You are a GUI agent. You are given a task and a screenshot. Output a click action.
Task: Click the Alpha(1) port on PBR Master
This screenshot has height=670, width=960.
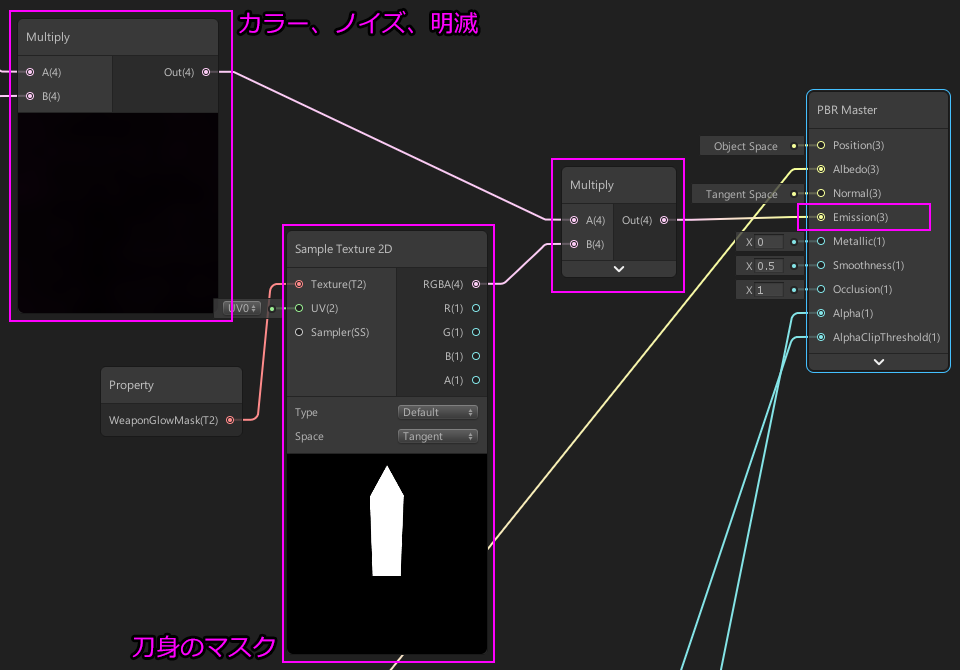[822, 314]
